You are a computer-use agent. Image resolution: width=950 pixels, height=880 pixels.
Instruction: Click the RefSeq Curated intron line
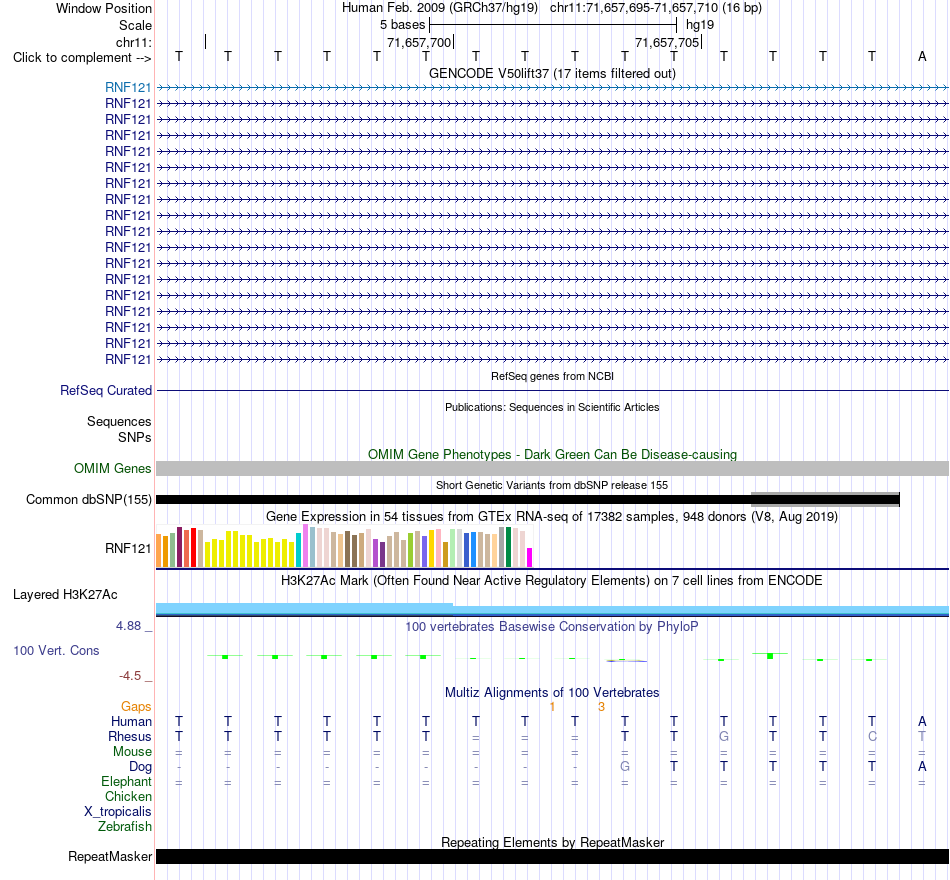click(x=553, y=390)
